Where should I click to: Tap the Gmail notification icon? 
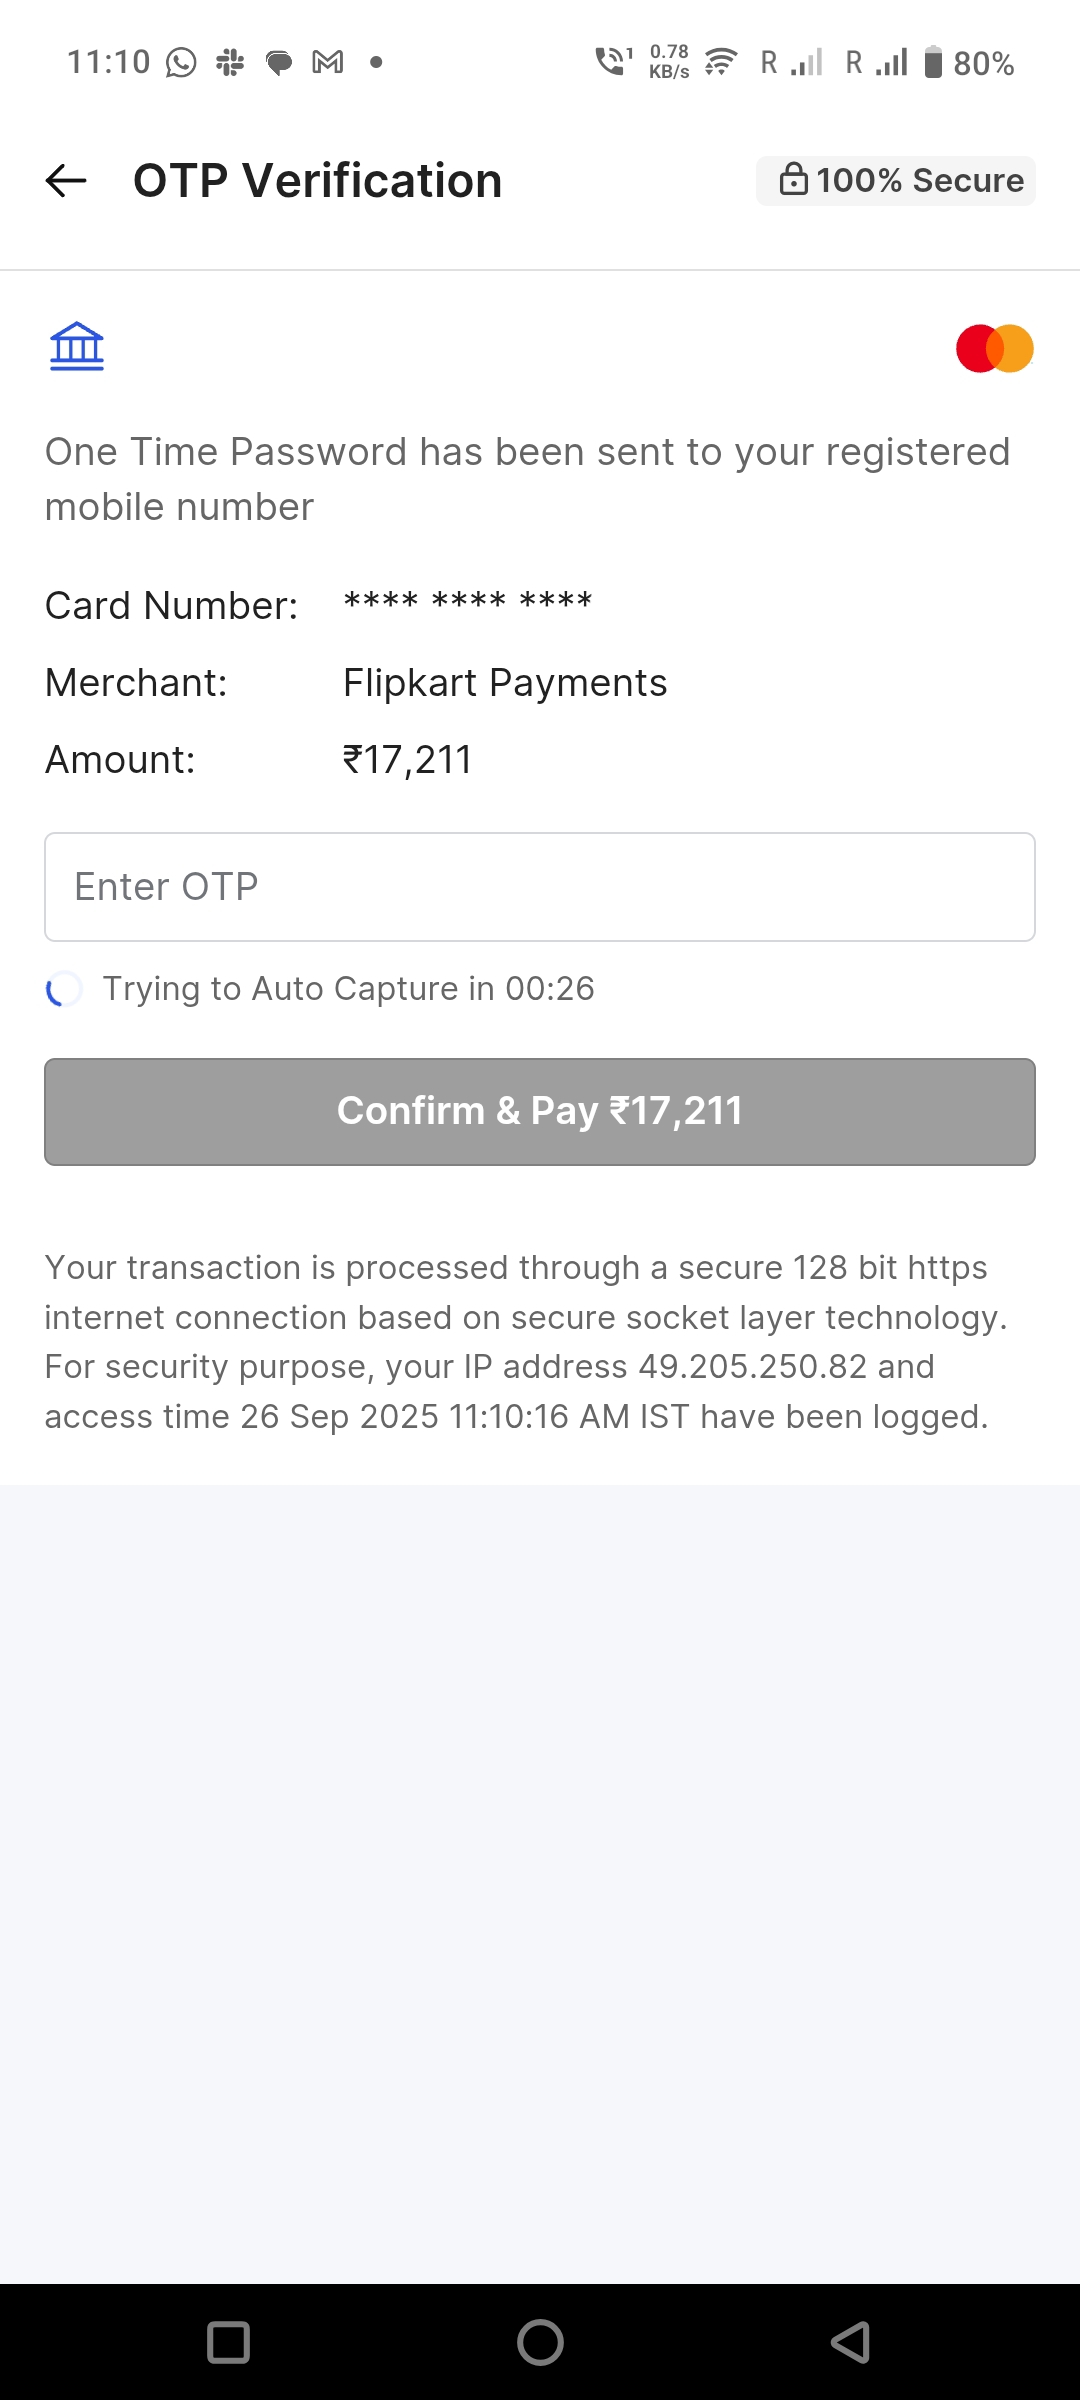pos(328,63)
